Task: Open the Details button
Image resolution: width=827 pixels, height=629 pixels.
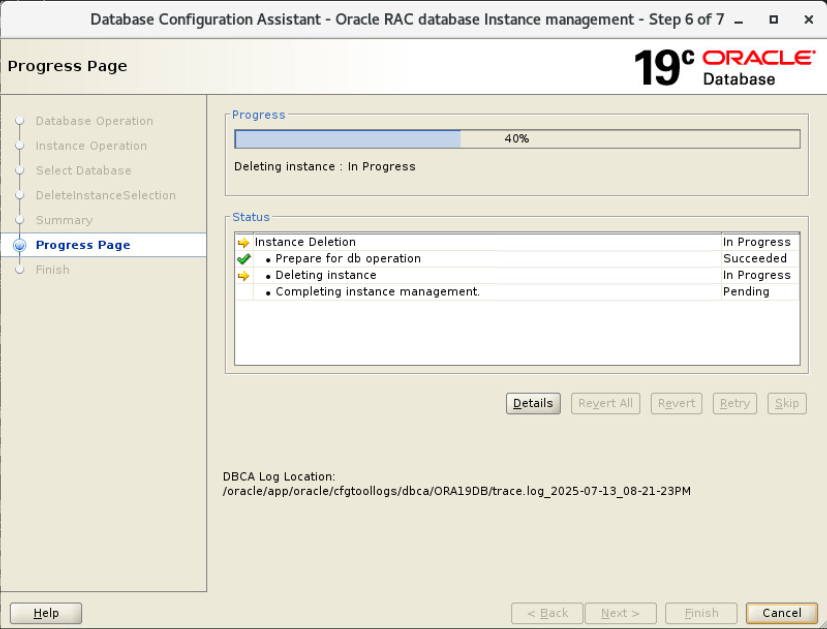Action: pyautogui.click(x=533, y=403)
